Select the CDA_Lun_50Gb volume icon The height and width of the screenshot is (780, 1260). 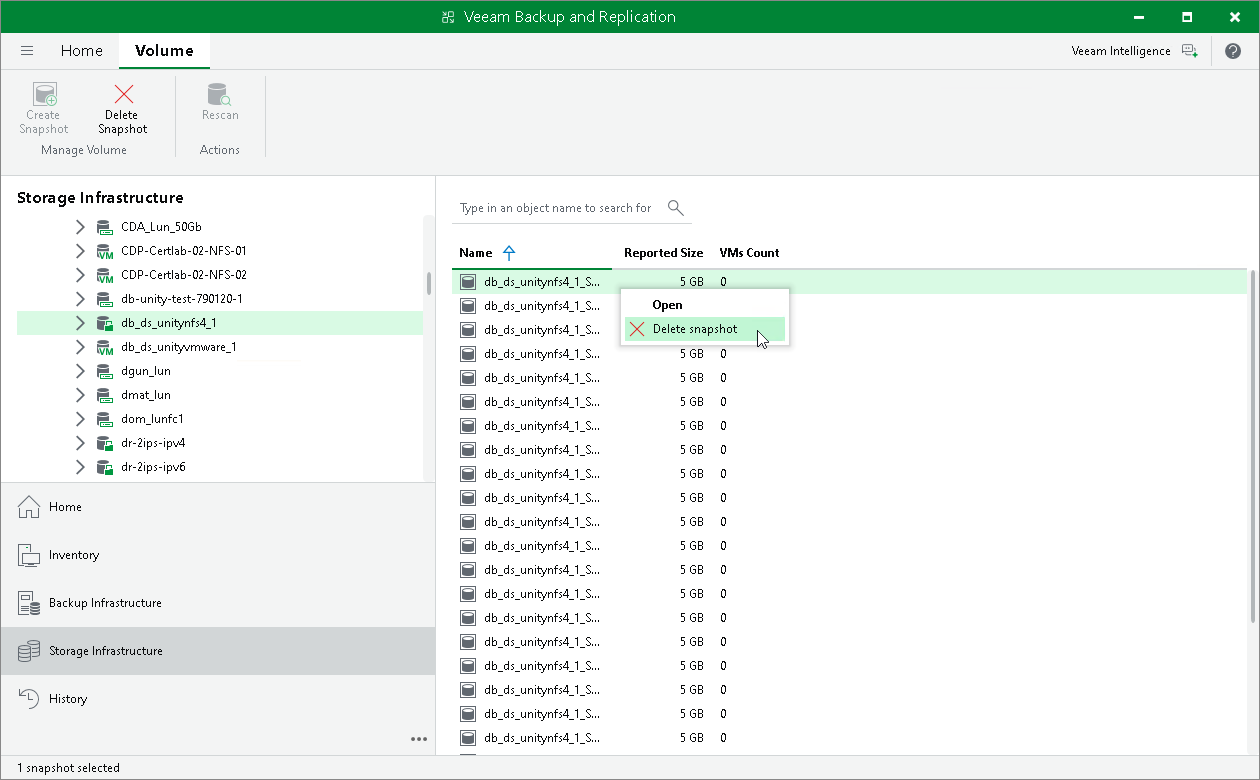click(104, 227)
